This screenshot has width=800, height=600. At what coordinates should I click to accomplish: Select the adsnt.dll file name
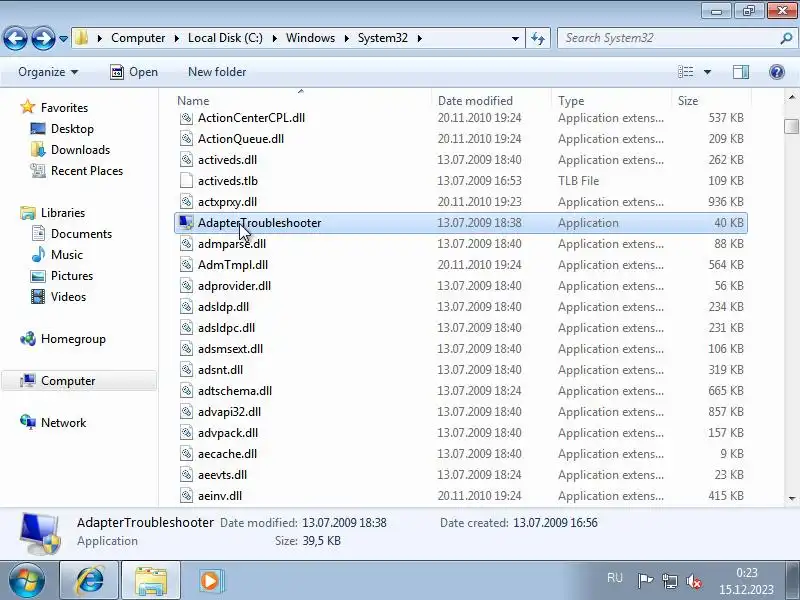[220, 370]
